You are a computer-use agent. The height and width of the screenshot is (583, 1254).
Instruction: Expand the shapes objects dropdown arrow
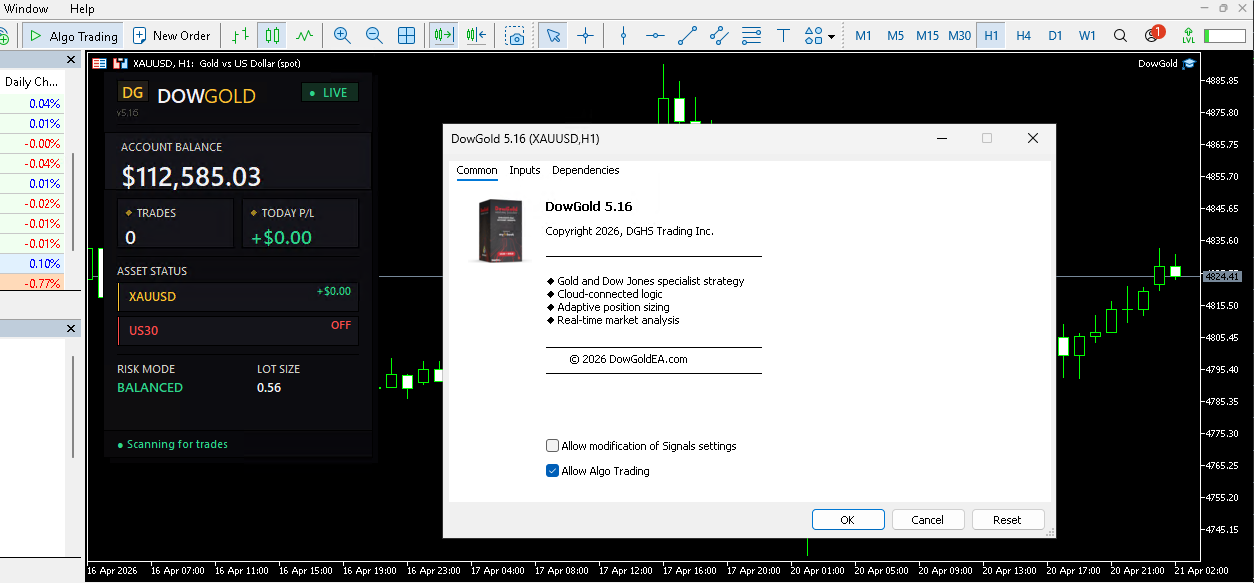pyautogui.click(x=832, y=37)
